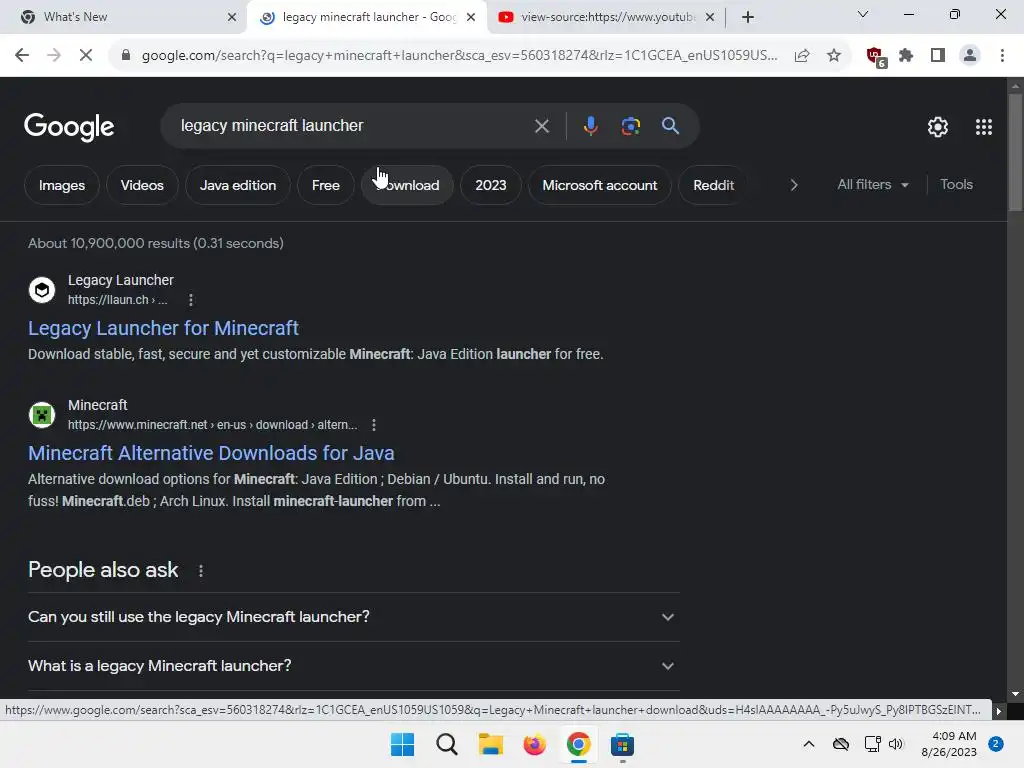Go to the Google logo homepage
This screenshot has height=768, width=1024.
[x=69, y=127]
